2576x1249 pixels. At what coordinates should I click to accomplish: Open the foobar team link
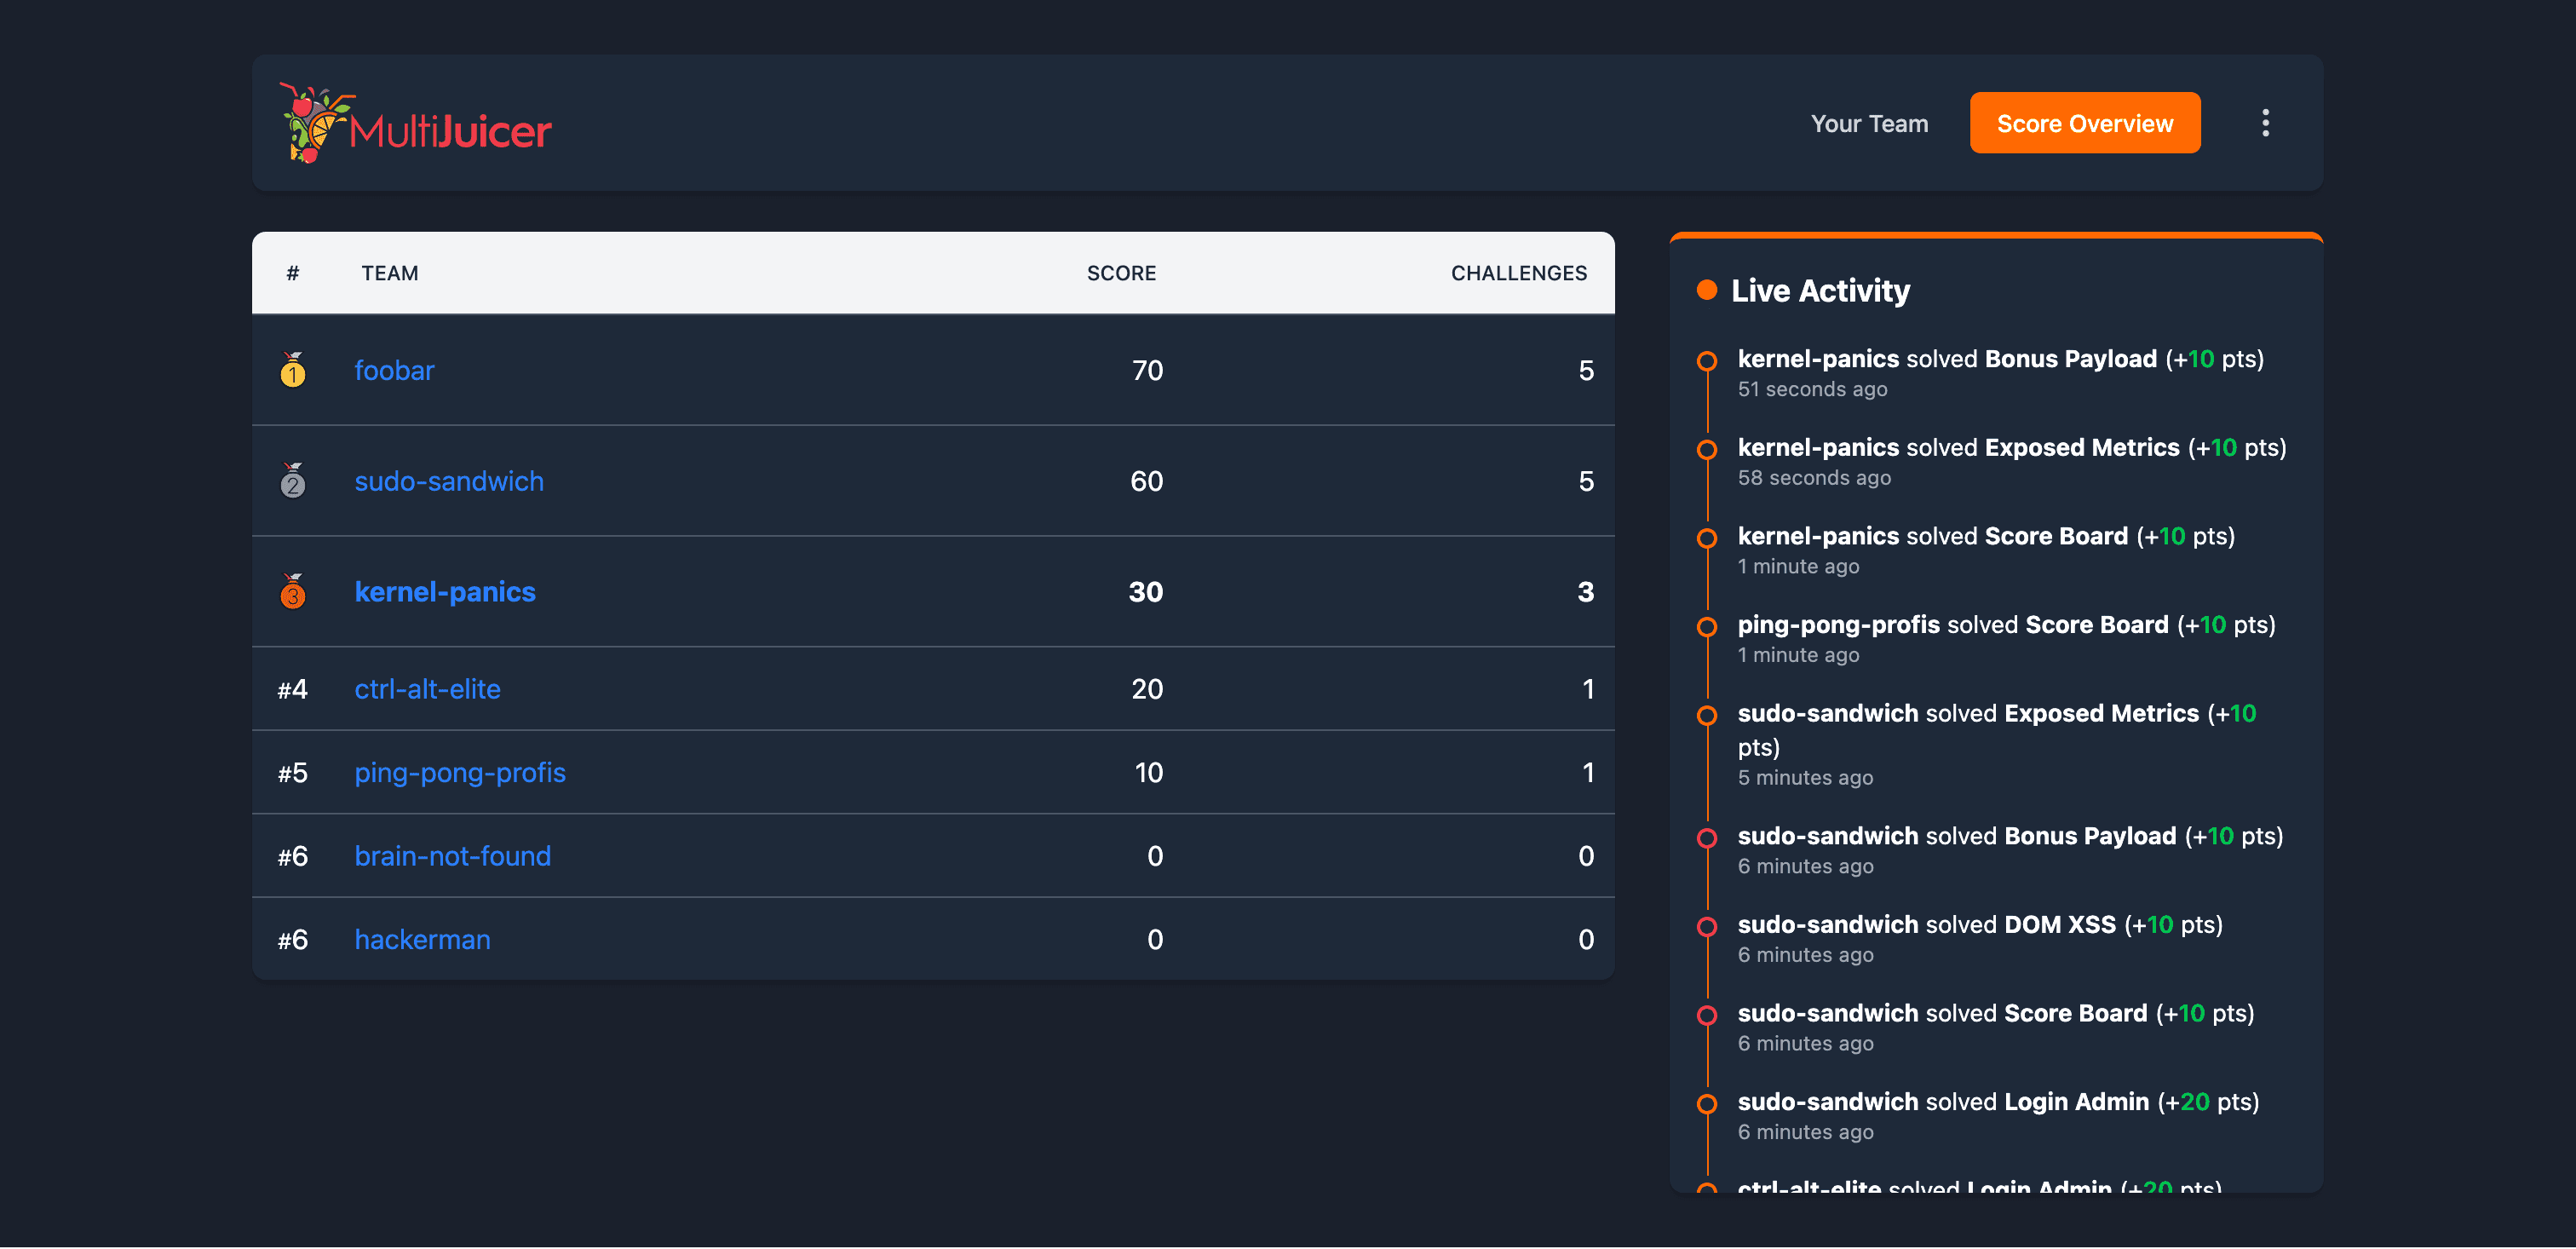coord(394,370)
